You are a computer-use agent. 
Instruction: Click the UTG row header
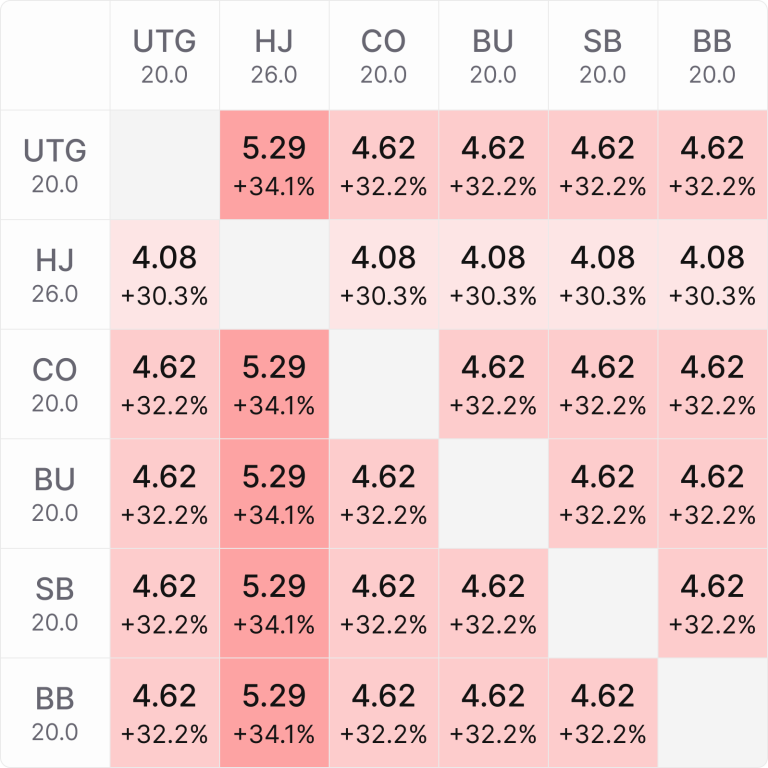tap(55, 165)
